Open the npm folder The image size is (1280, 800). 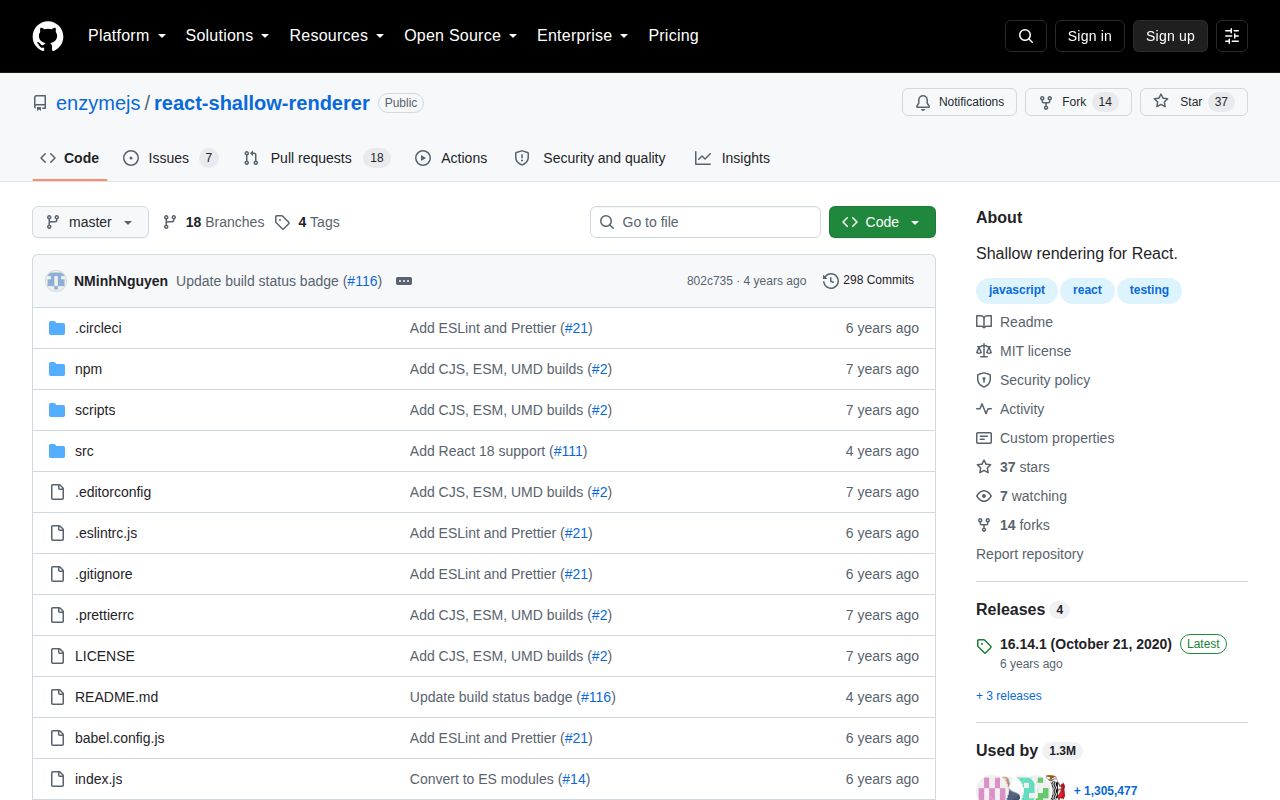(x=88, y=369)
